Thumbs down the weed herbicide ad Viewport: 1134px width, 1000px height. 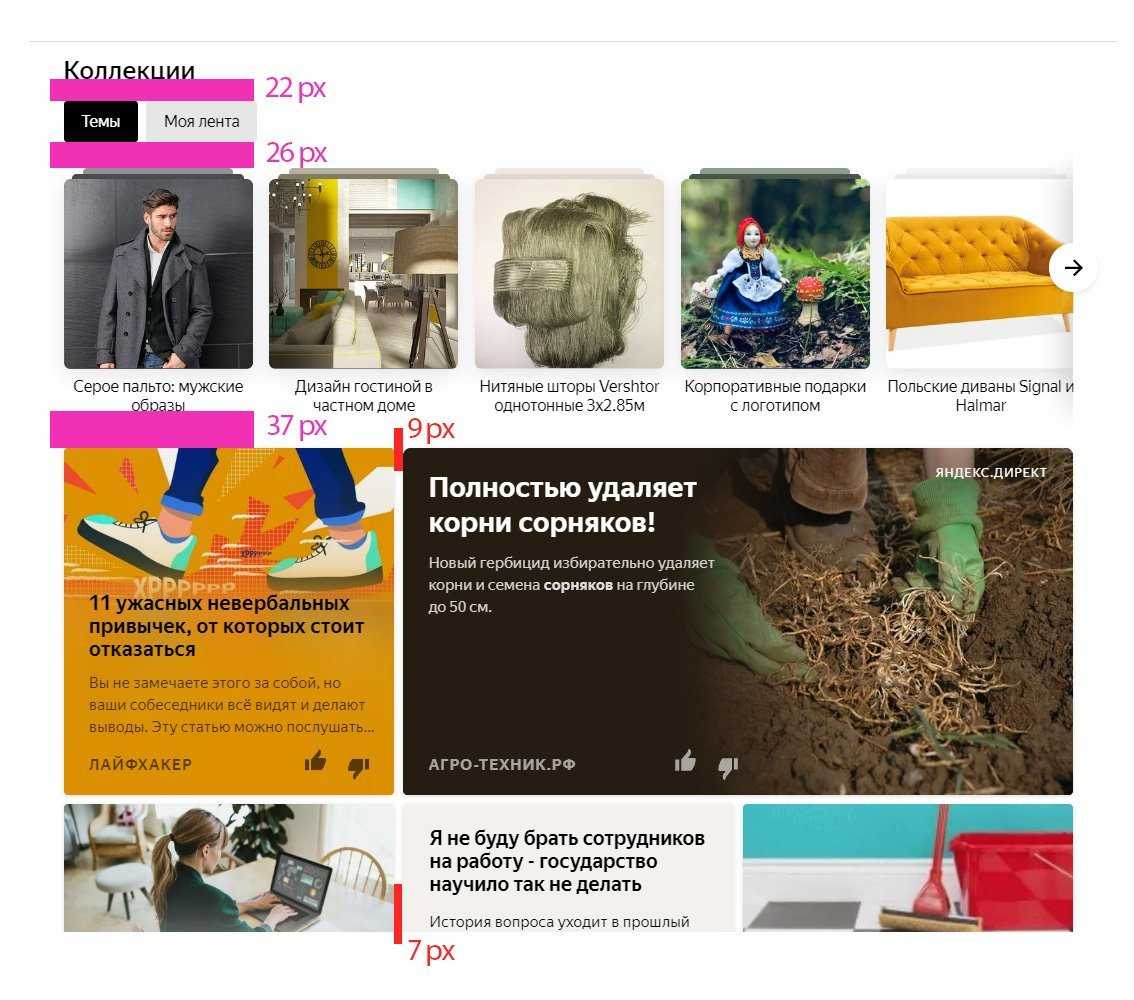pyautogui.click(x=728, y=766)
